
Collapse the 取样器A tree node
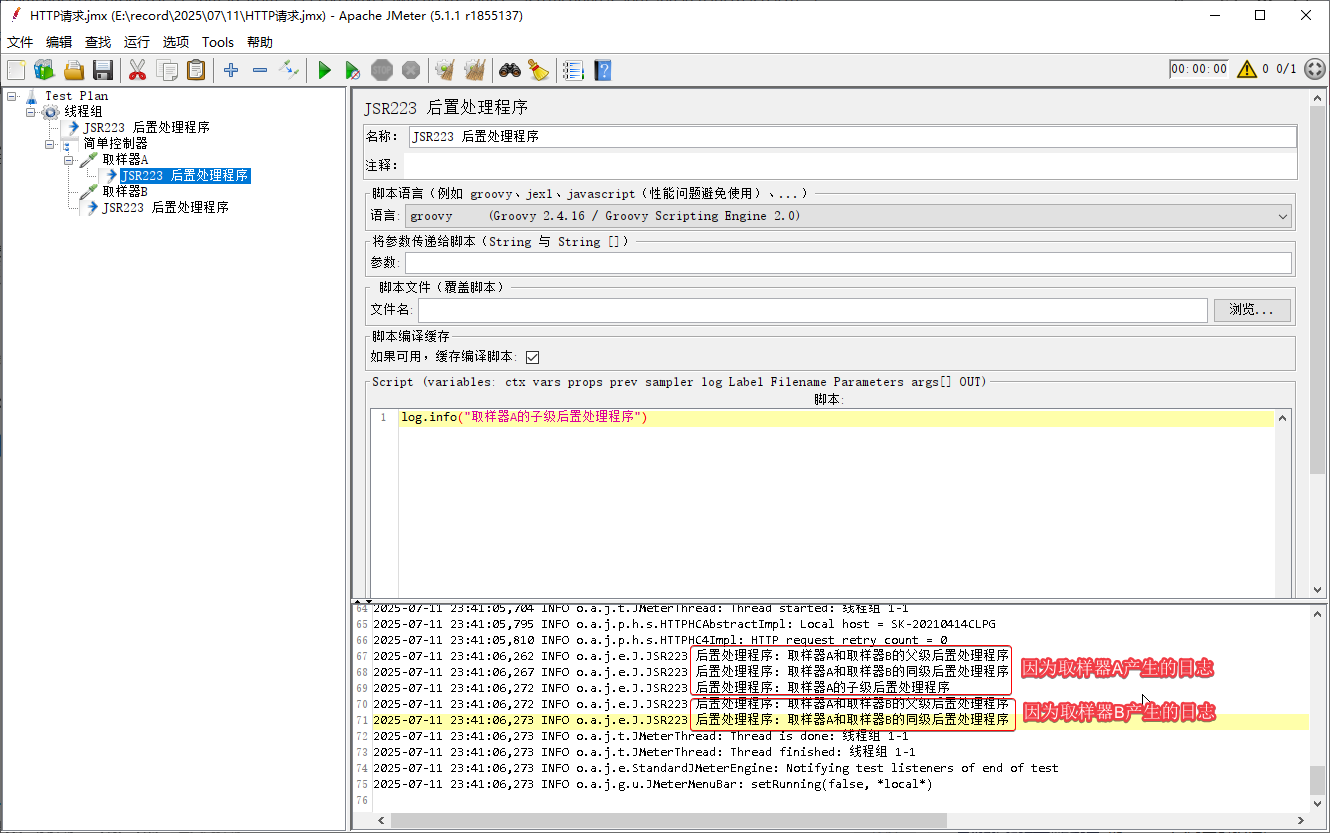click(x=69, y=160)
